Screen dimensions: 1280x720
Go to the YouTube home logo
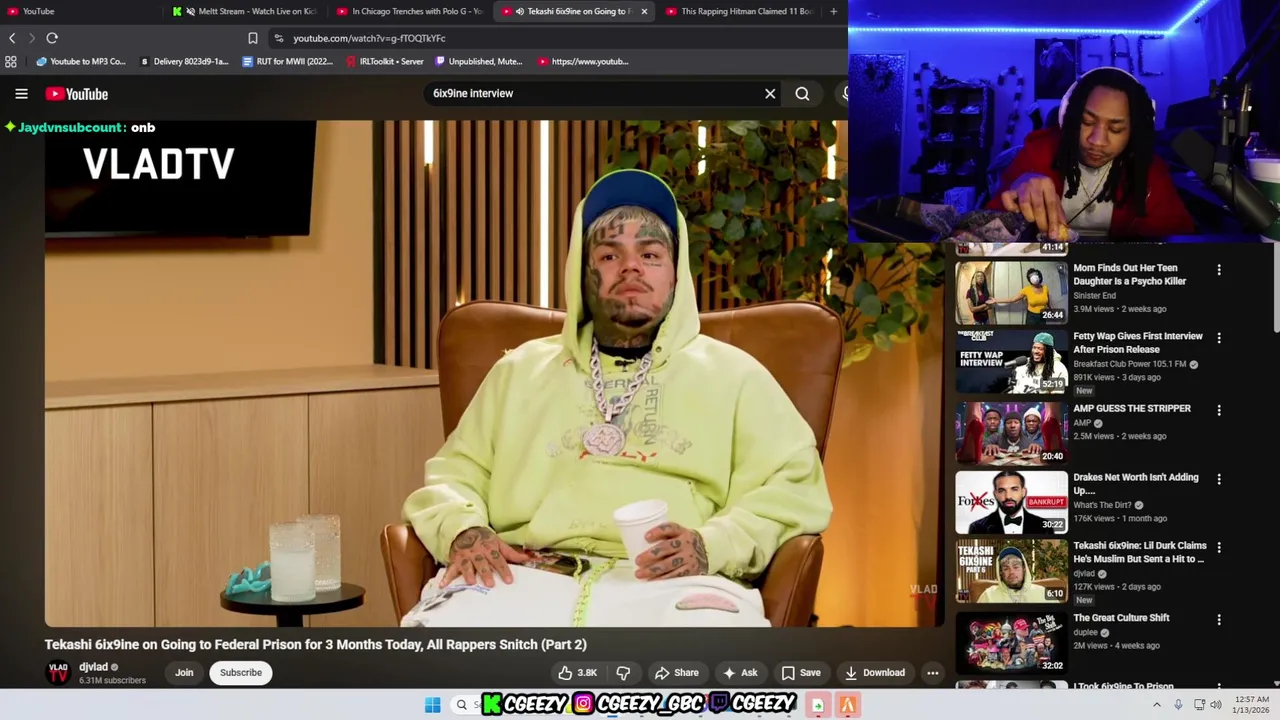pyautogui.click(x=77, y=94)
